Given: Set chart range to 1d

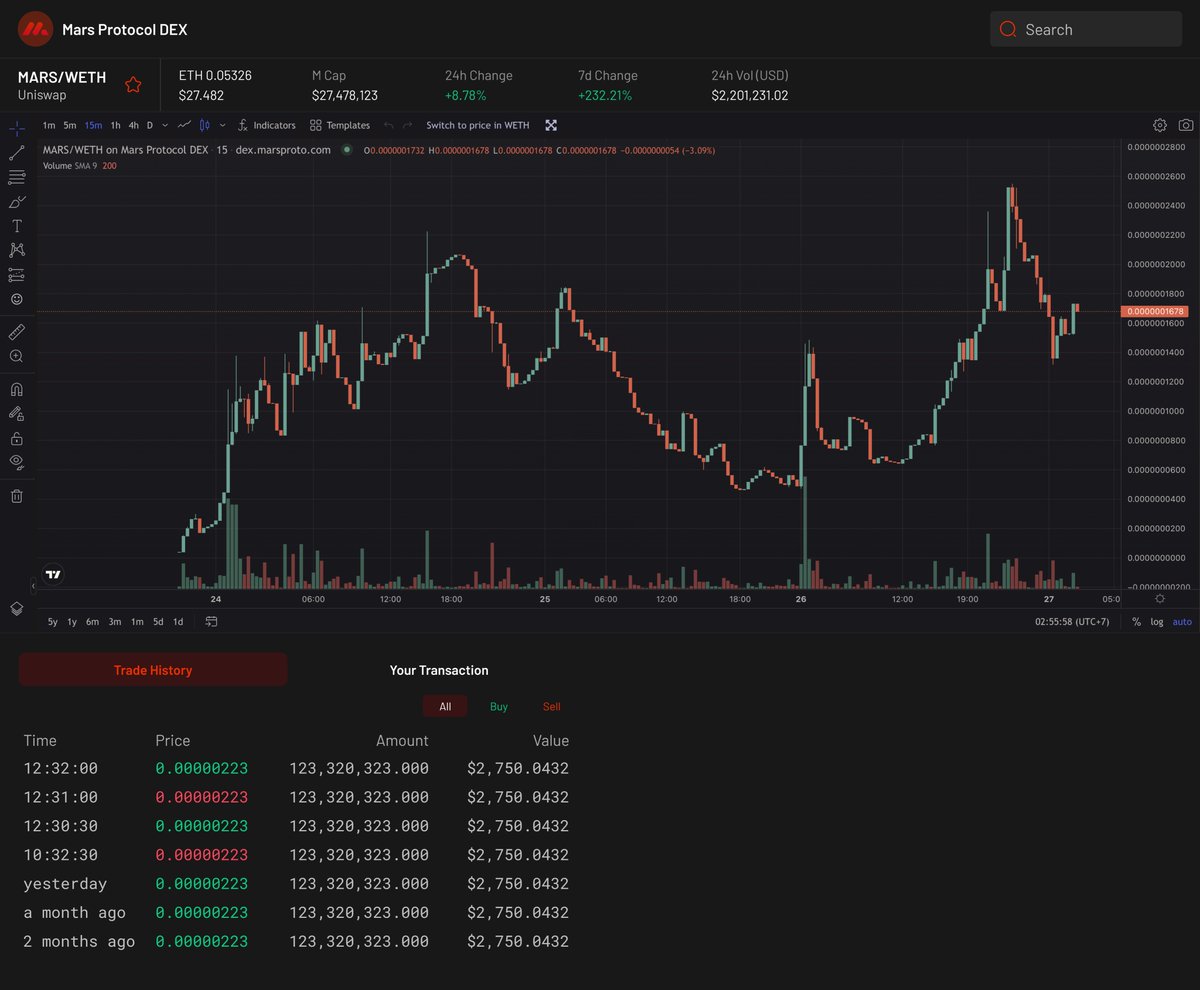Looking at the screenshot, I should 178,621.
